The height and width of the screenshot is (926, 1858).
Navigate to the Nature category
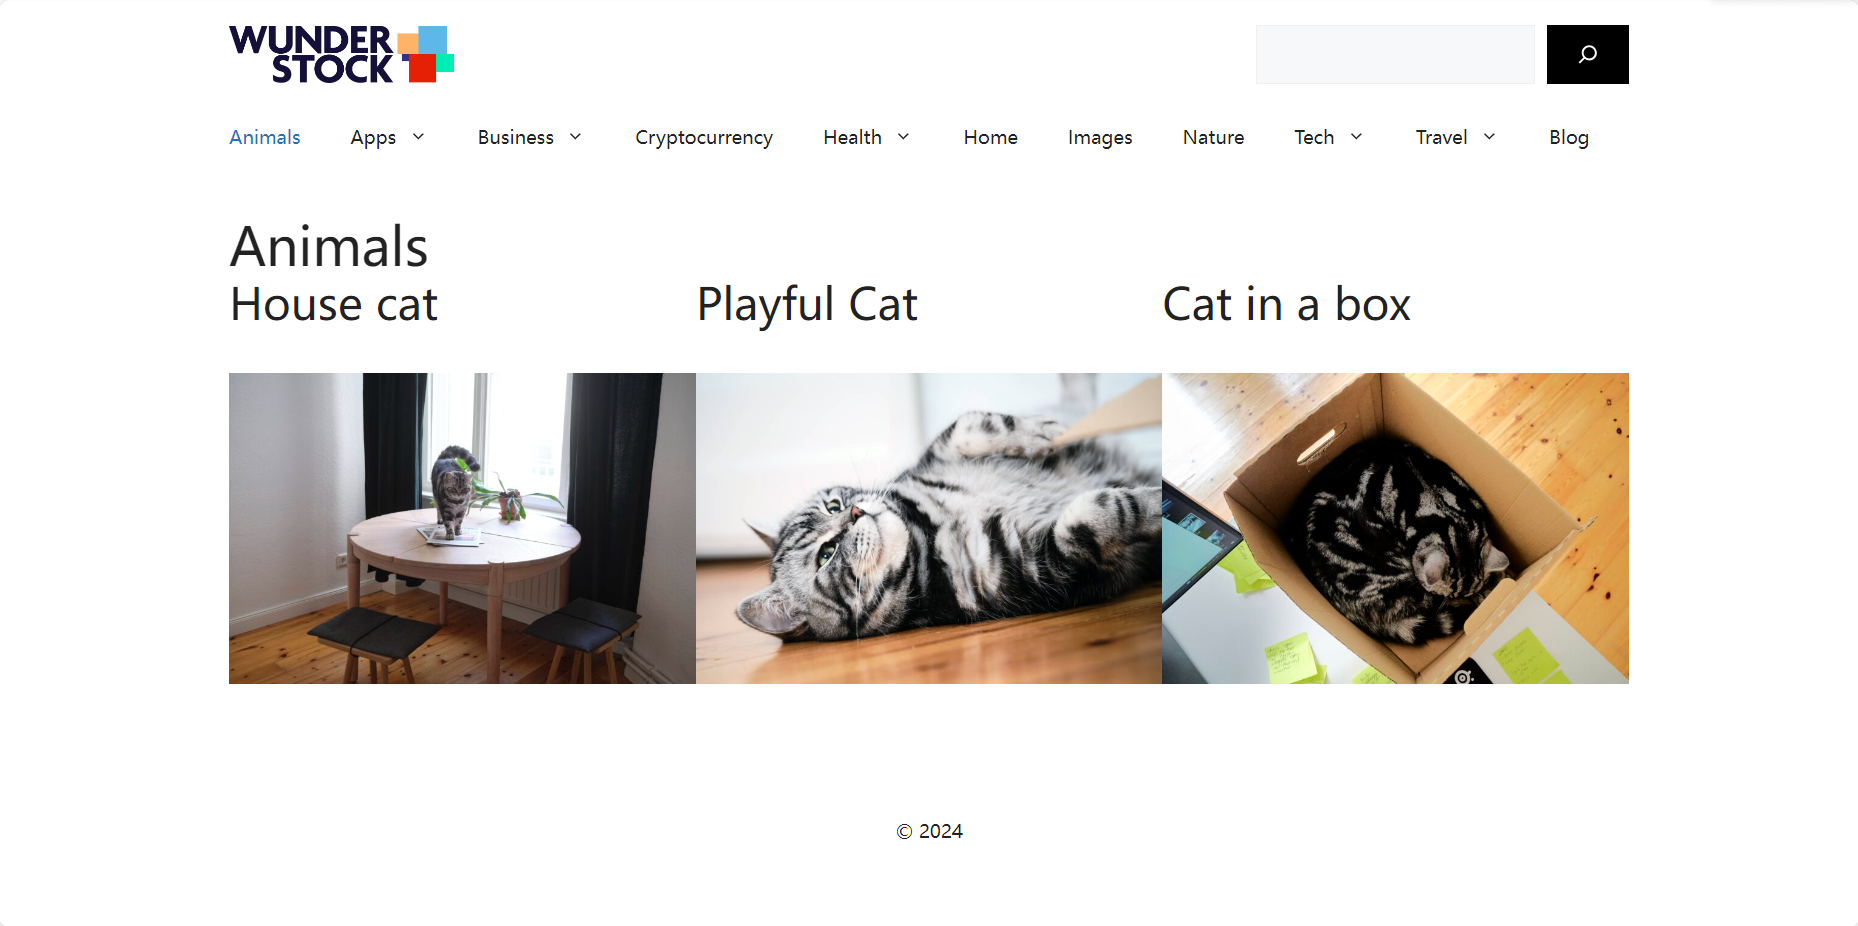pyautogui.click(x=1214, y=137)
